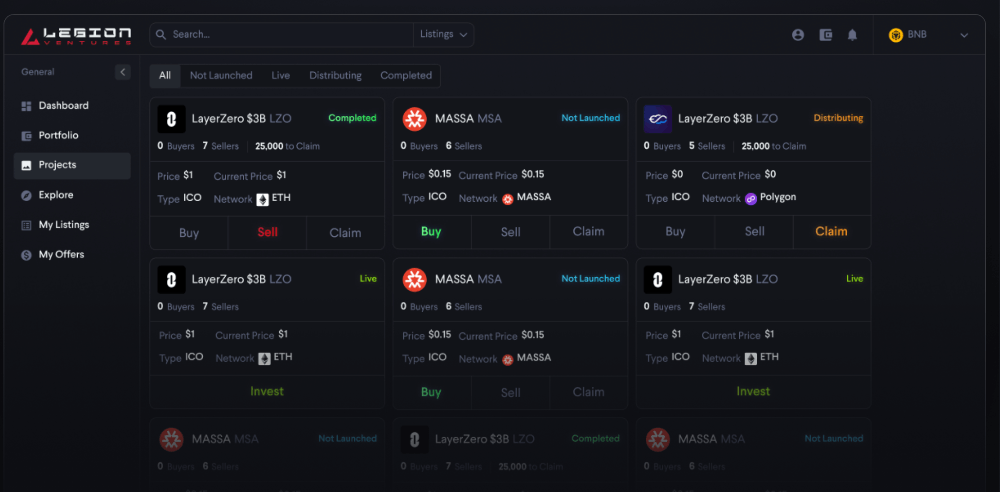Image resolution: width=1000 pixels, height=492 pixels.
Task: Click the Polygon network icon
Action: click(x=751, y=198)
